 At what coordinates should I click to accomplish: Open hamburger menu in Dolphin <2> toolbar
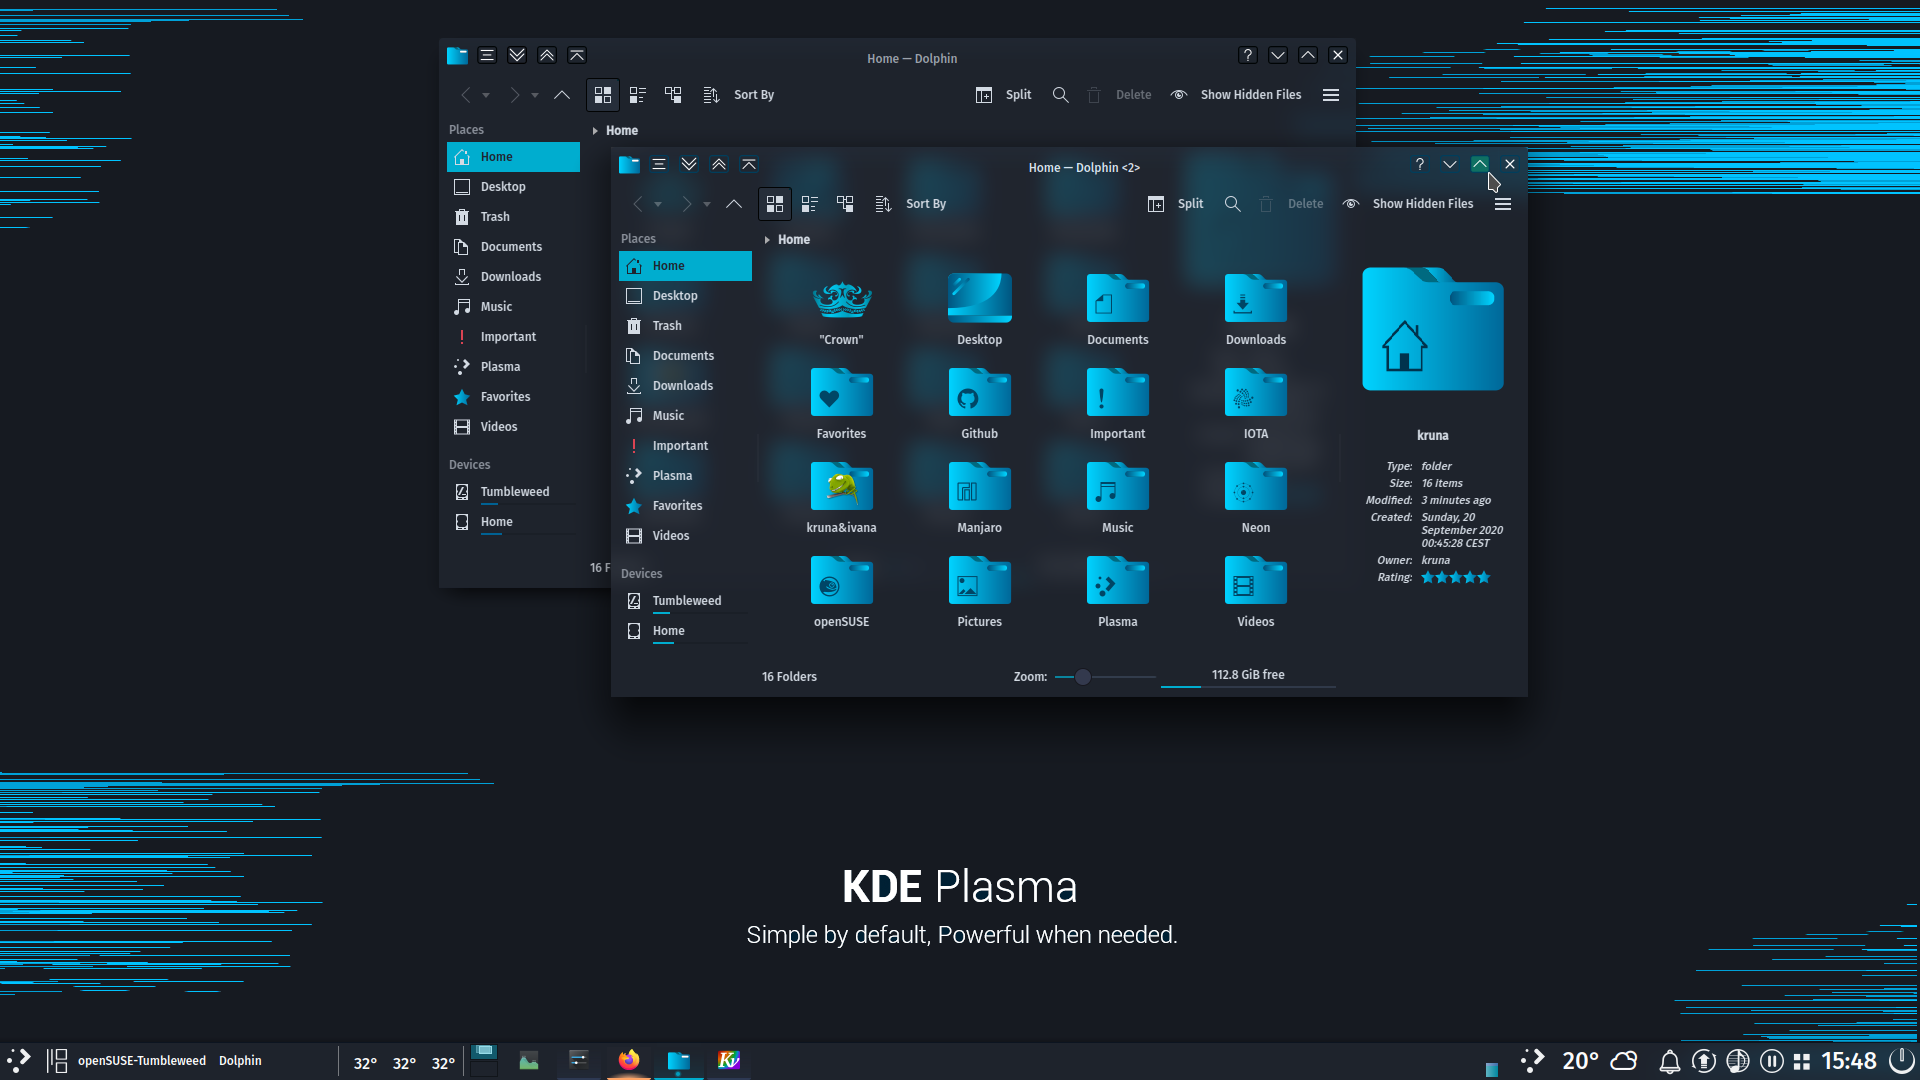[1503, 204]
